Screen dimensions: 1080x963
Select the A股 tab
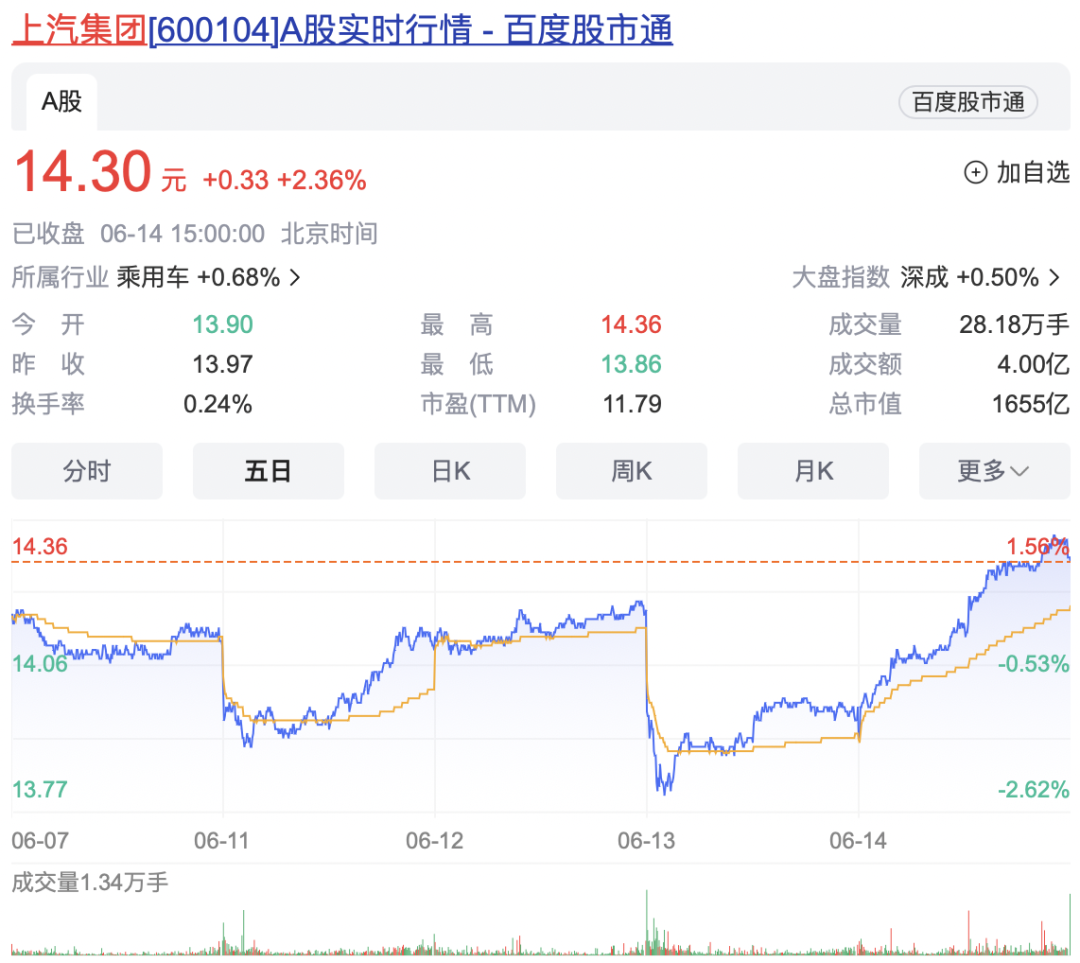pos(61,102)
